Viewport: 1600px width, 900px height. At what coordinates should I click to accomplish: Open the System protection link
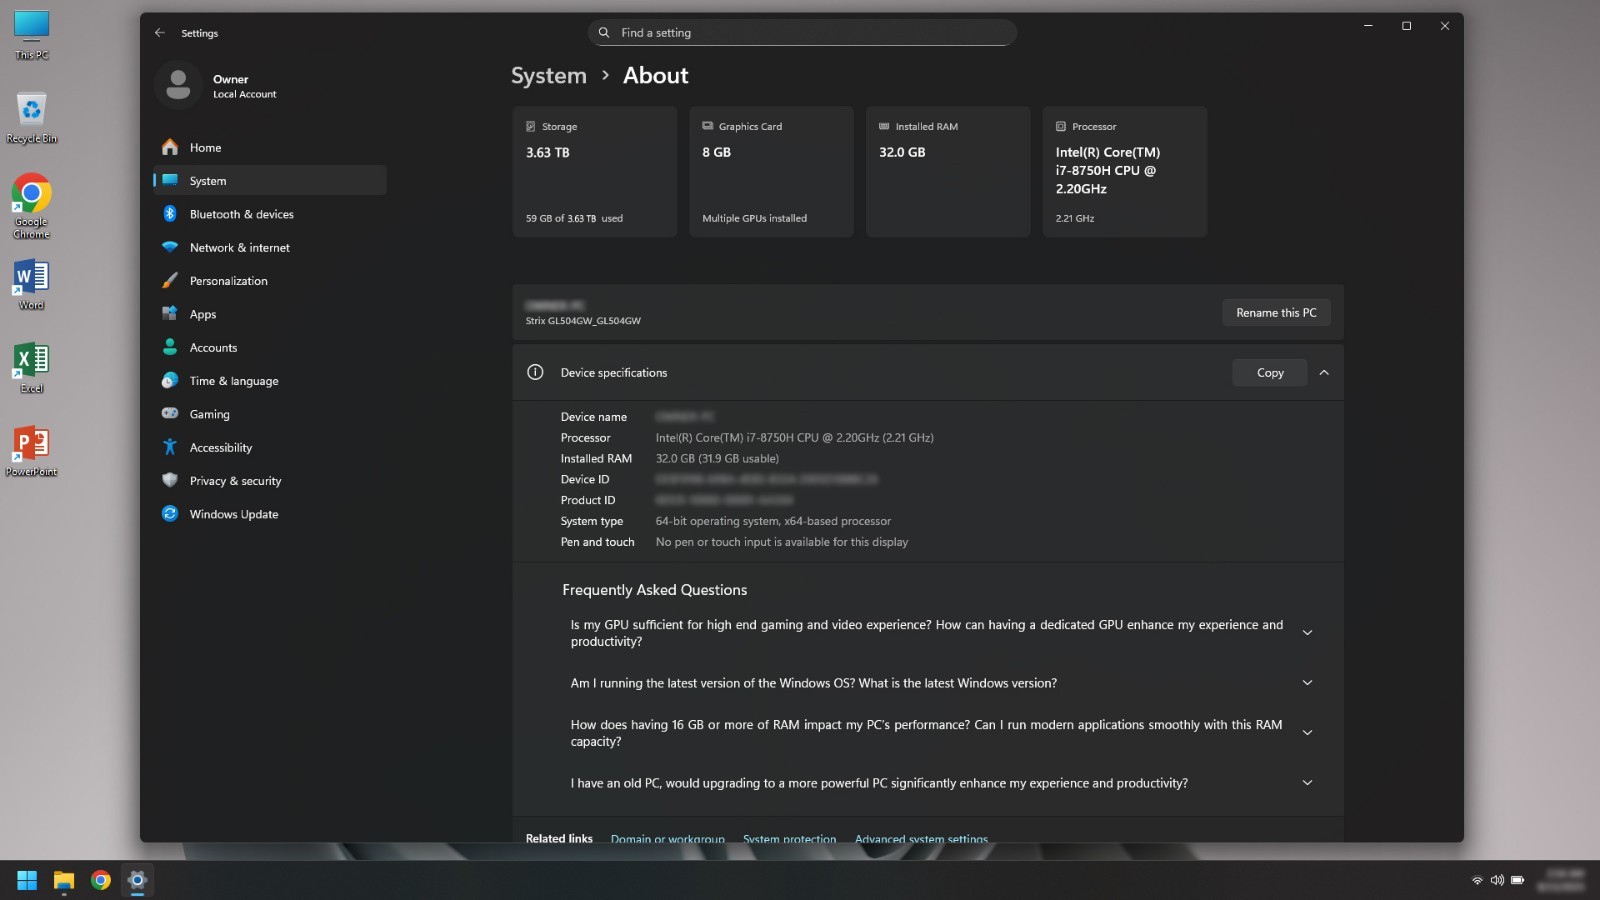[789, 838]
